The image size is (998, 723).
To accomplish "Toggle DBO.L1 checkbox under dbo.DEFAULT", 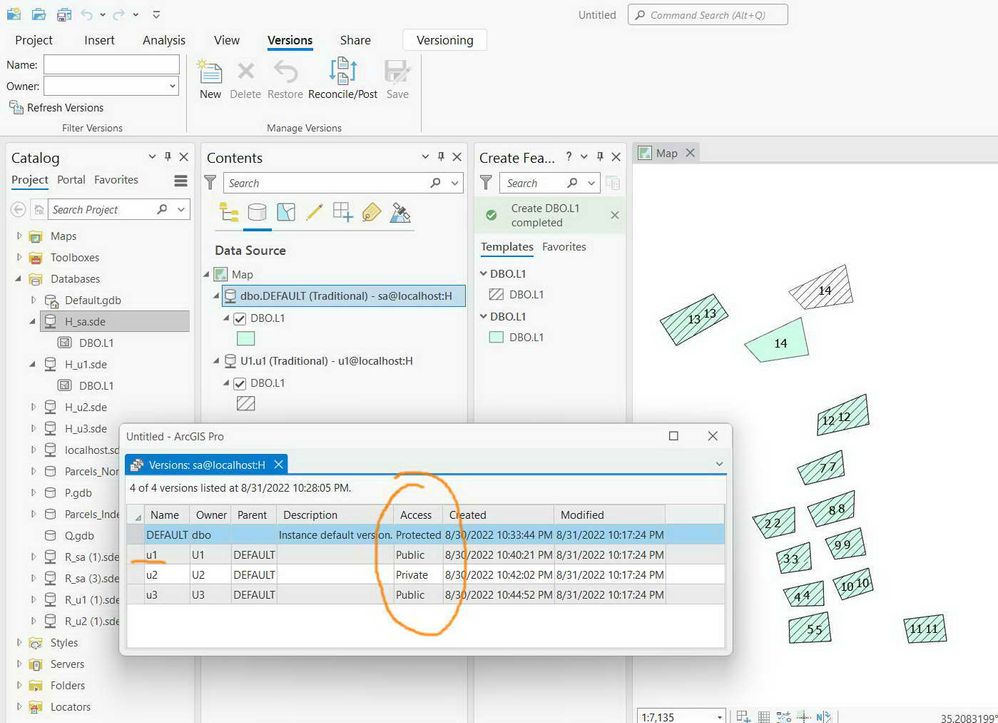I will click(240, 318).
